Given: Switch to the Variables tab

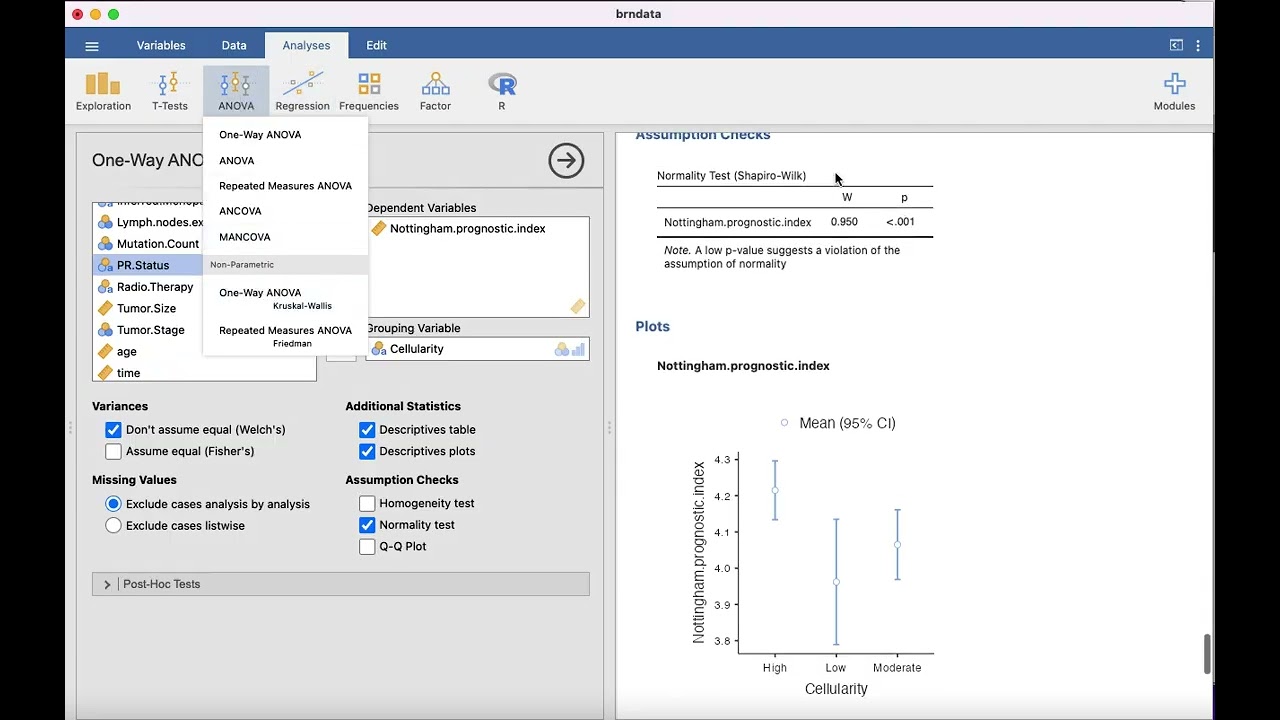Looking at the screenshot, I should 161,45.
